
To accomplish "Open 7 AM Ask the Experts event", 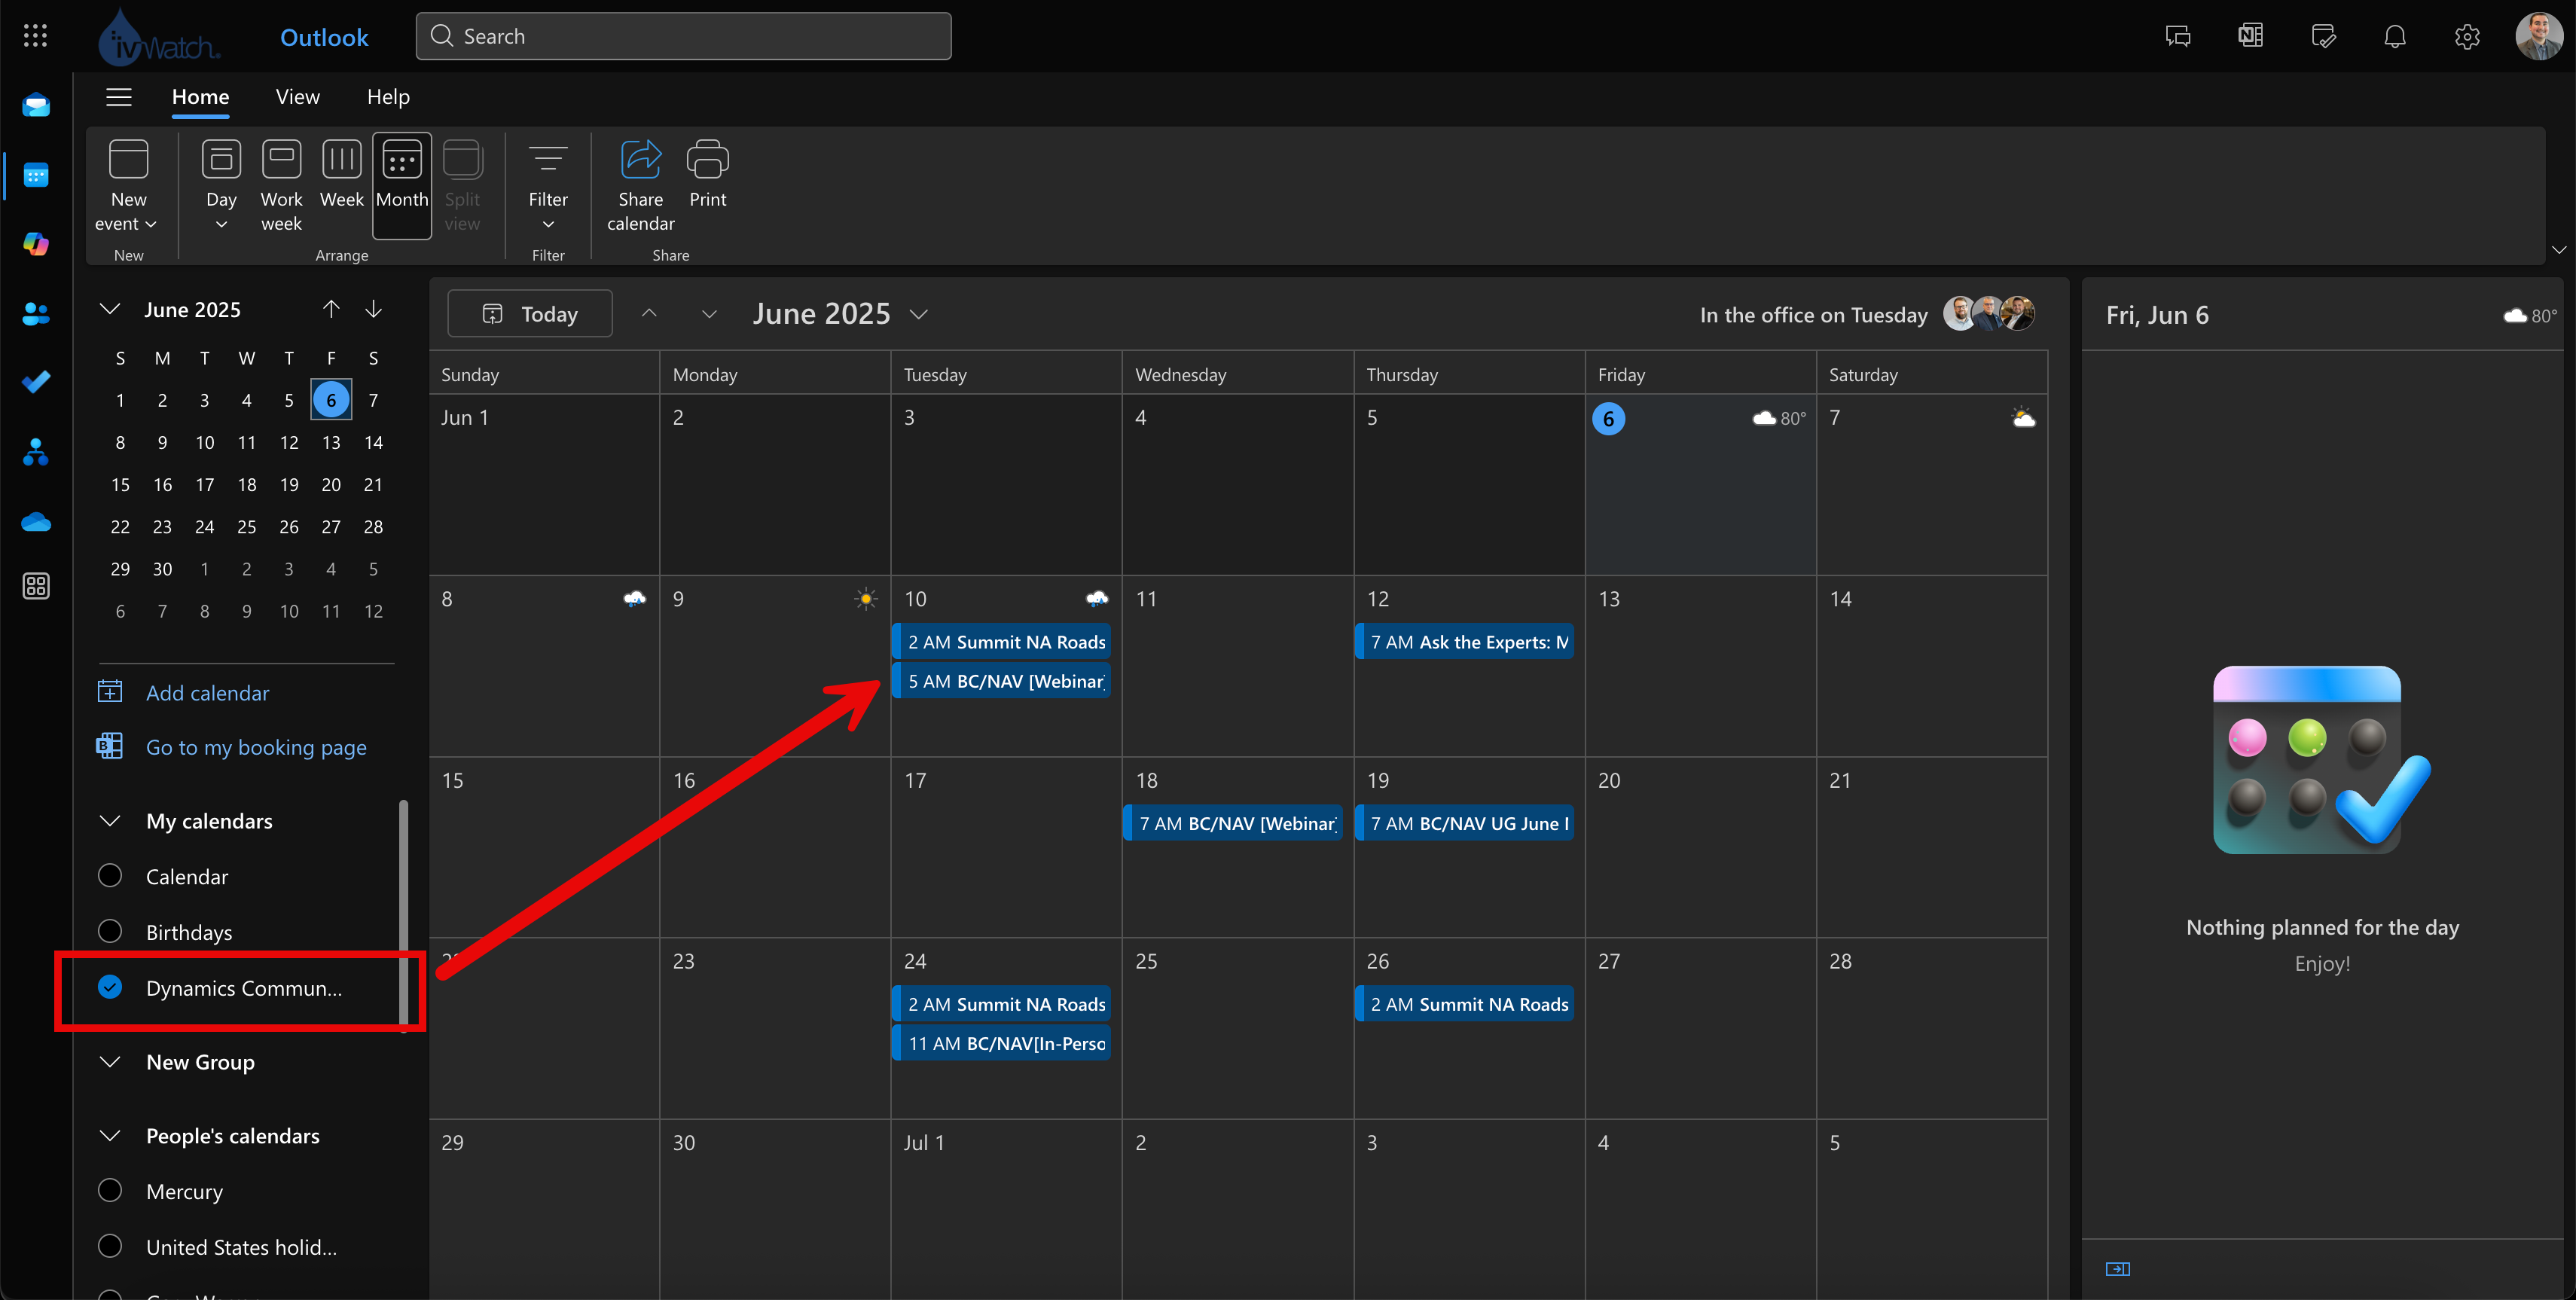I will click(x=1465, y=642).
